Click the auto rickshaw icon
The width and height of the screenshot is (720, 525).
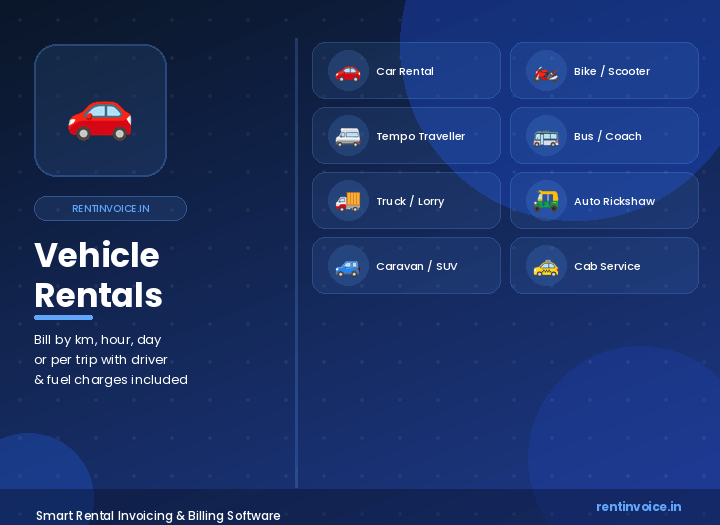pyautogui.click(x=546, y=201)
